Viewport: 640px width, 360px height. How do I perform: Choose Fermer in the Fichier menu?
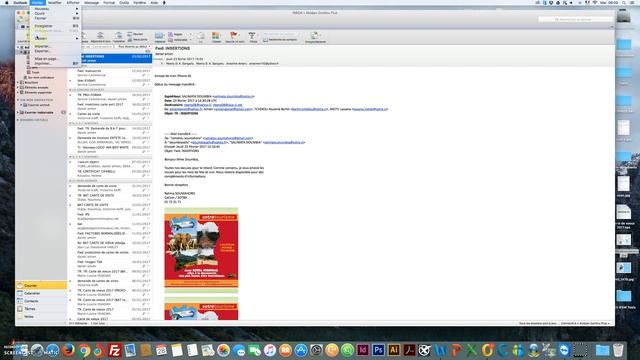coord(55,18)
